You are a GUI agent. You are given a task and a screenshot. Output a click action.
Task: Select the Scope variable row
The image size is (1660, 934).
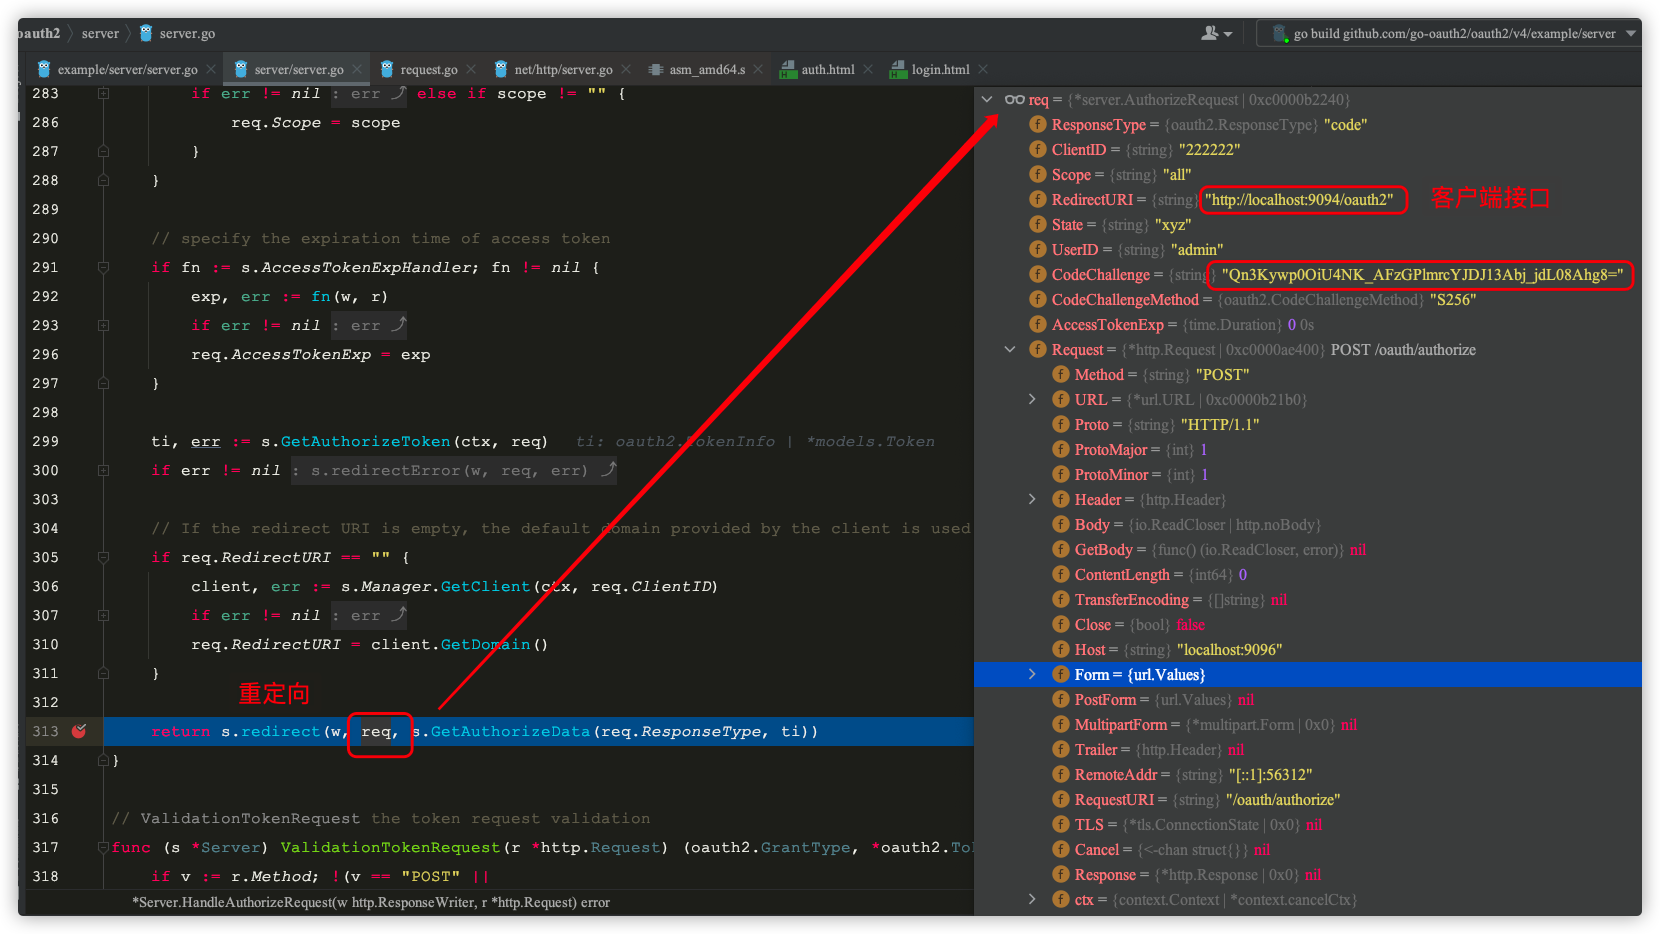pos(1308,174)
